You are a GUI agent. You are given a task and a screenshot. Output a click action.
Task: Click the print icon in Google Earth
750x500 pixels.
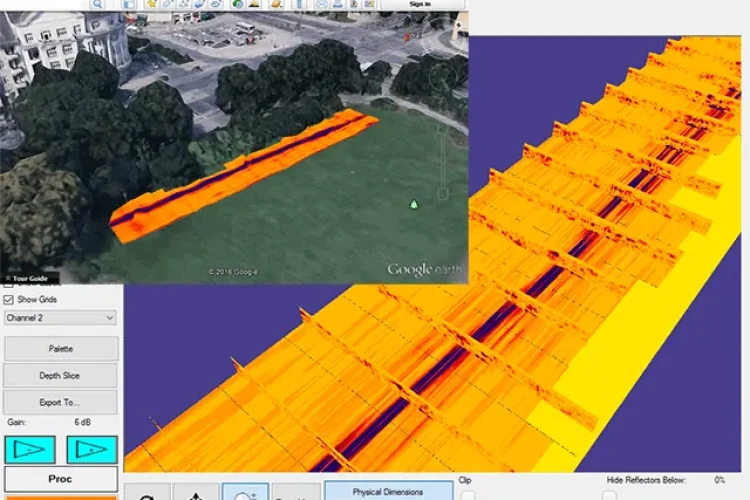[338, 4]
